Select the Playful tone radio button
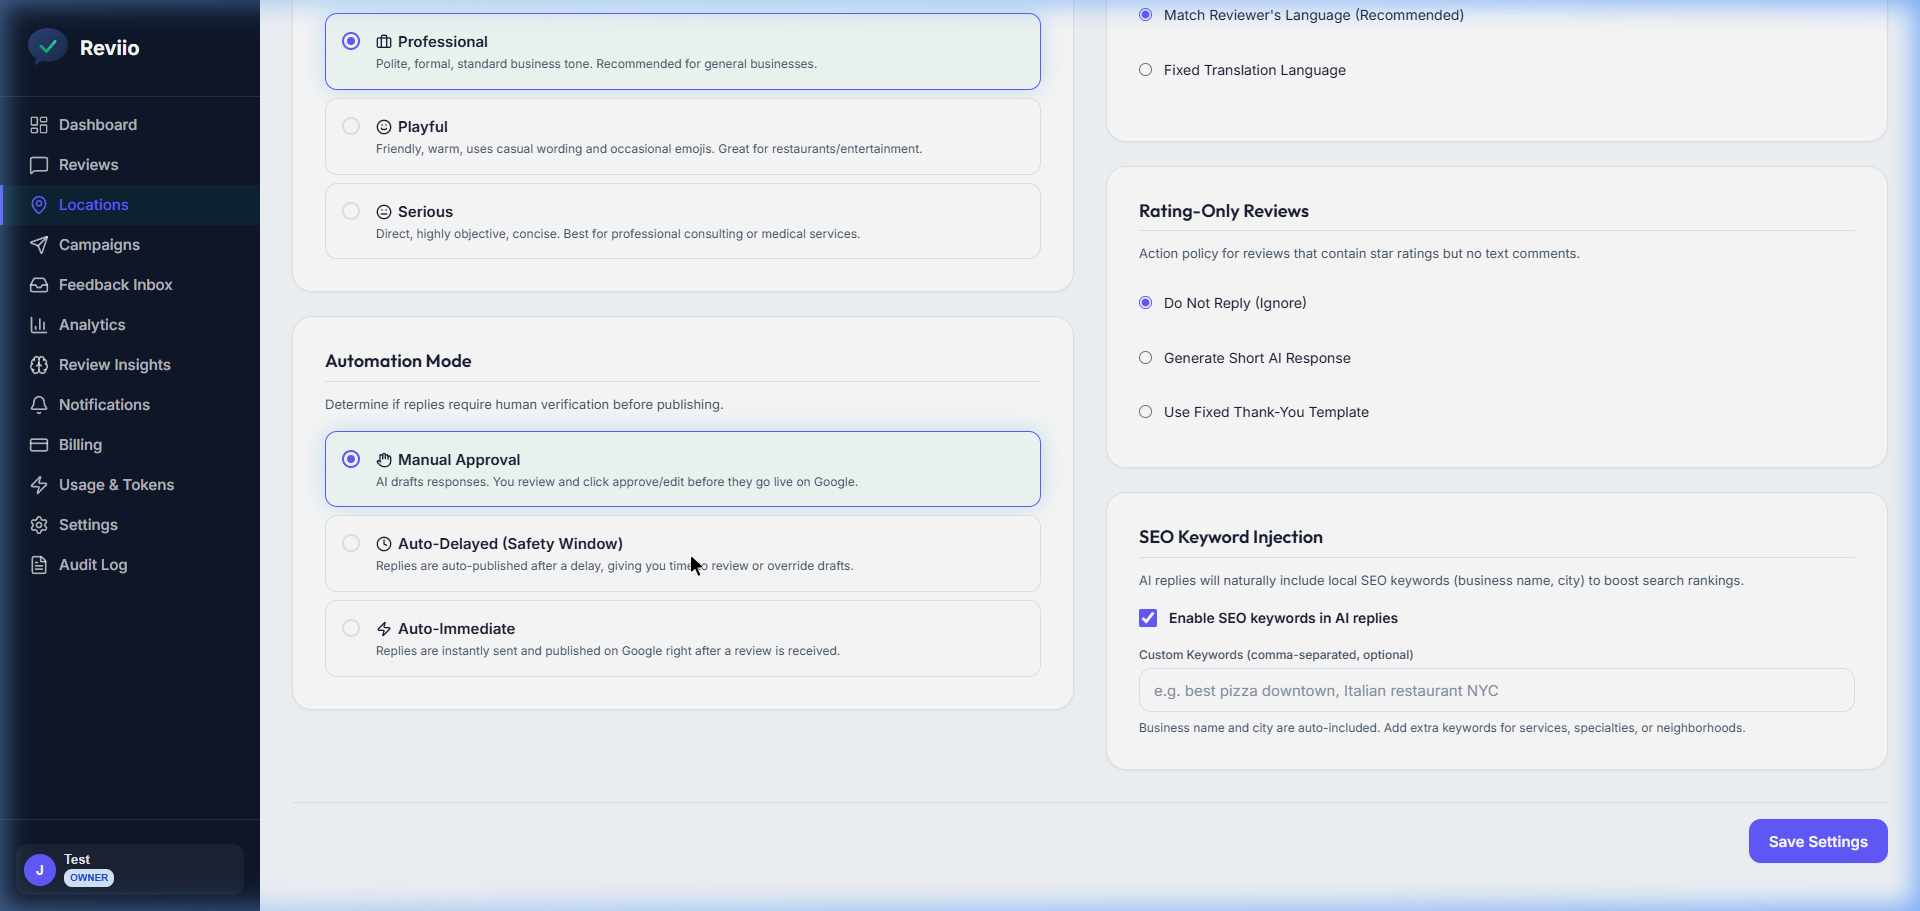 pos(351,126)
